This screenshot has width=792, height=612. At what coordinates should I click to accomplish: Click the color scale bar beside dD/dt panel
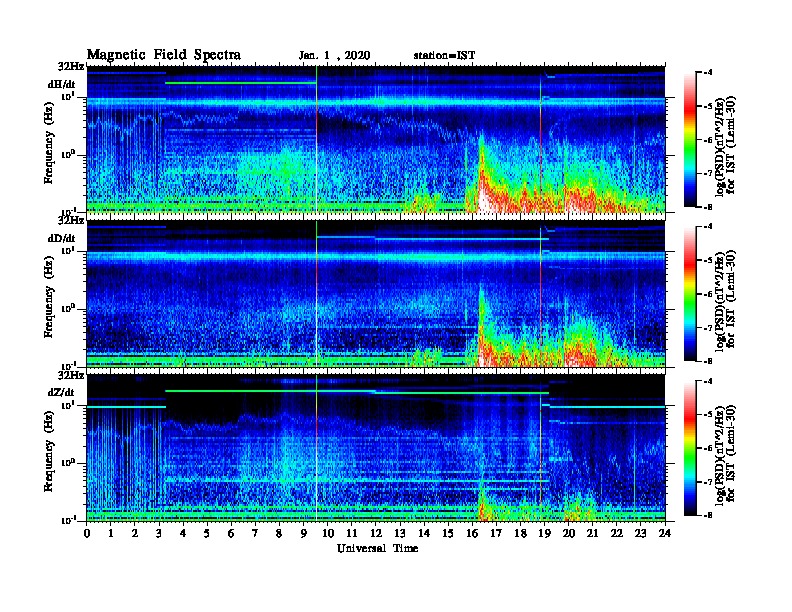tap(690, 293)
